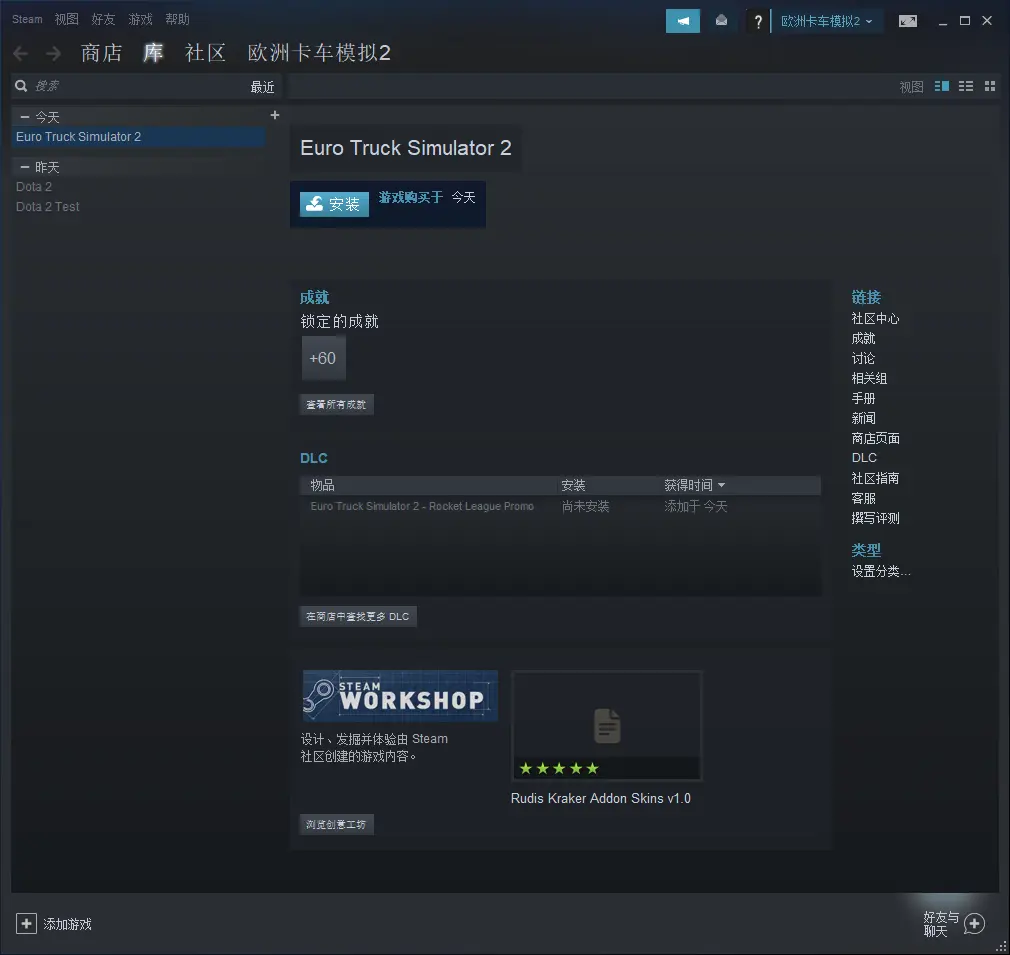Screen dimensions: 1010x955
Task: Click the +60 locked achievements tile
Action: tap(323, 358)
